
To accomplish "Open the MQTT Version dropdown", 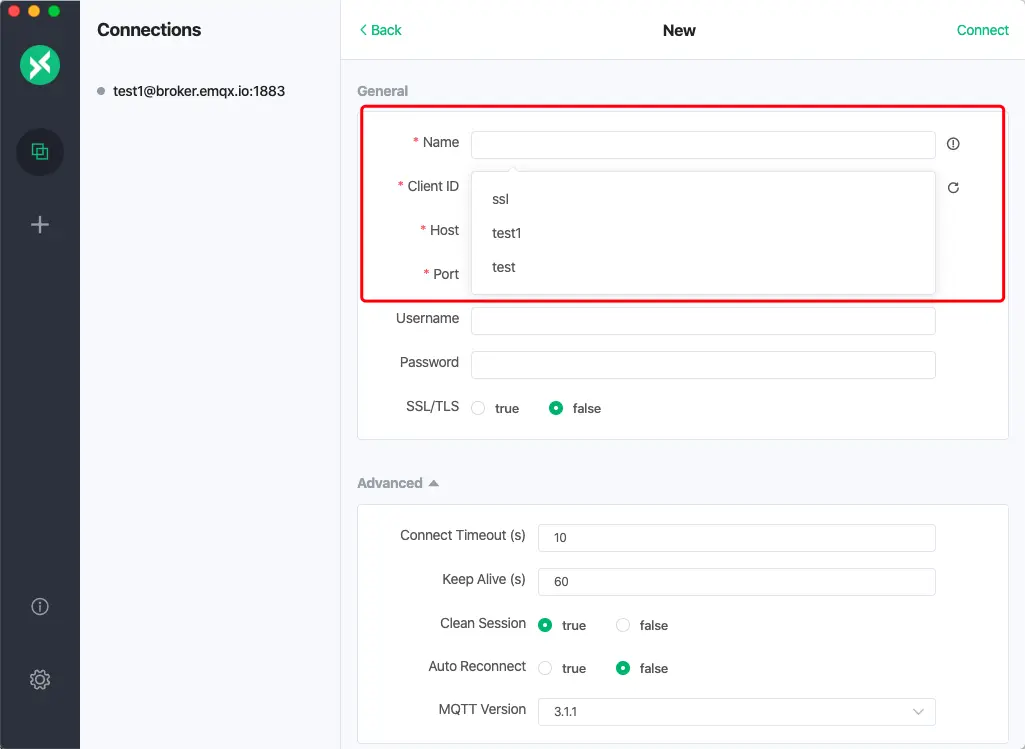I will pyautogui.click(x=736, y=711).
